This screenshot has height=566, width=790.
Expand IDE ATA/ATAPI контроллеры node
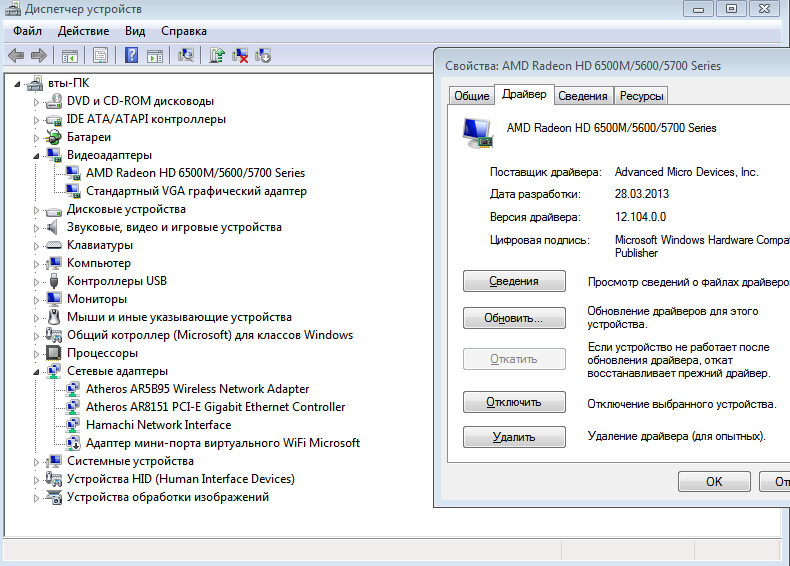tap(36, 120)
